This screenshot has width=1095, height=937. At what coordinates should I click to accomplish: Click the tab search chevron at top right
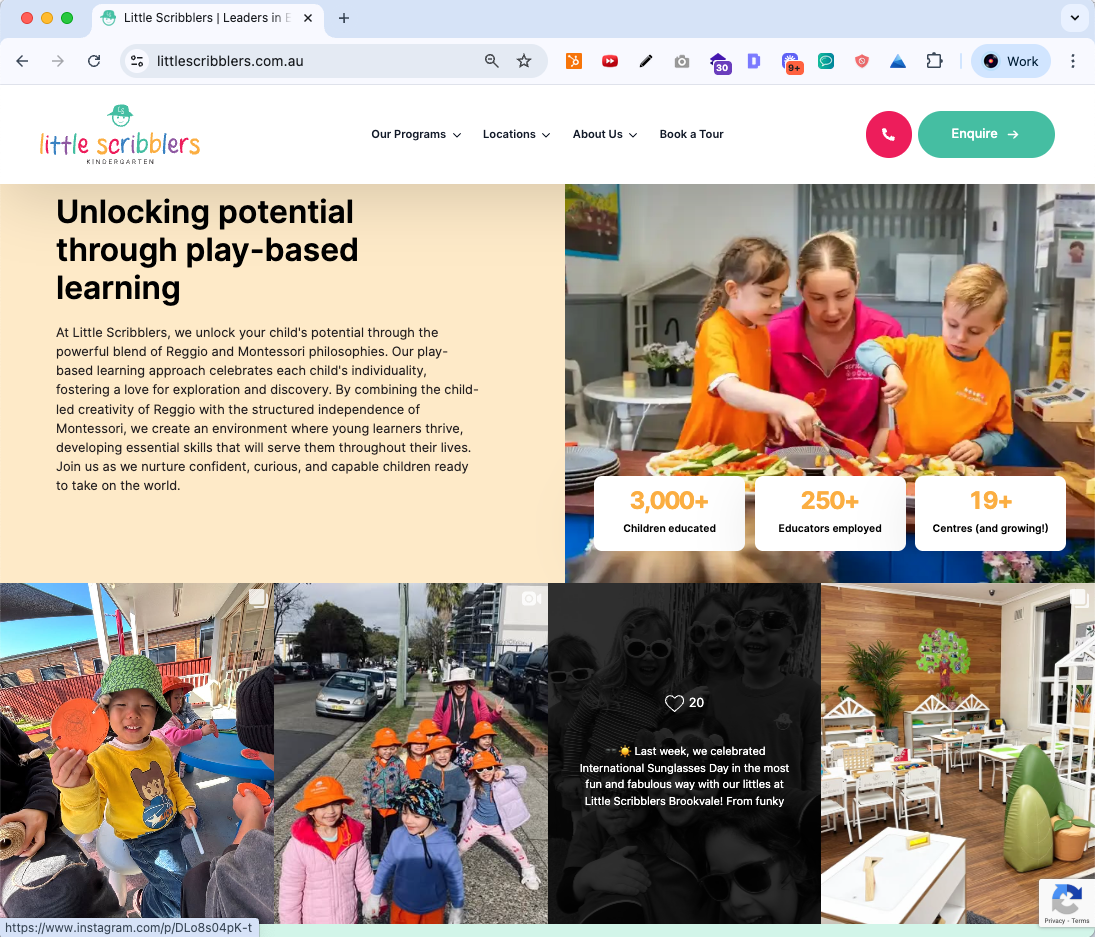coord(1074,18)
